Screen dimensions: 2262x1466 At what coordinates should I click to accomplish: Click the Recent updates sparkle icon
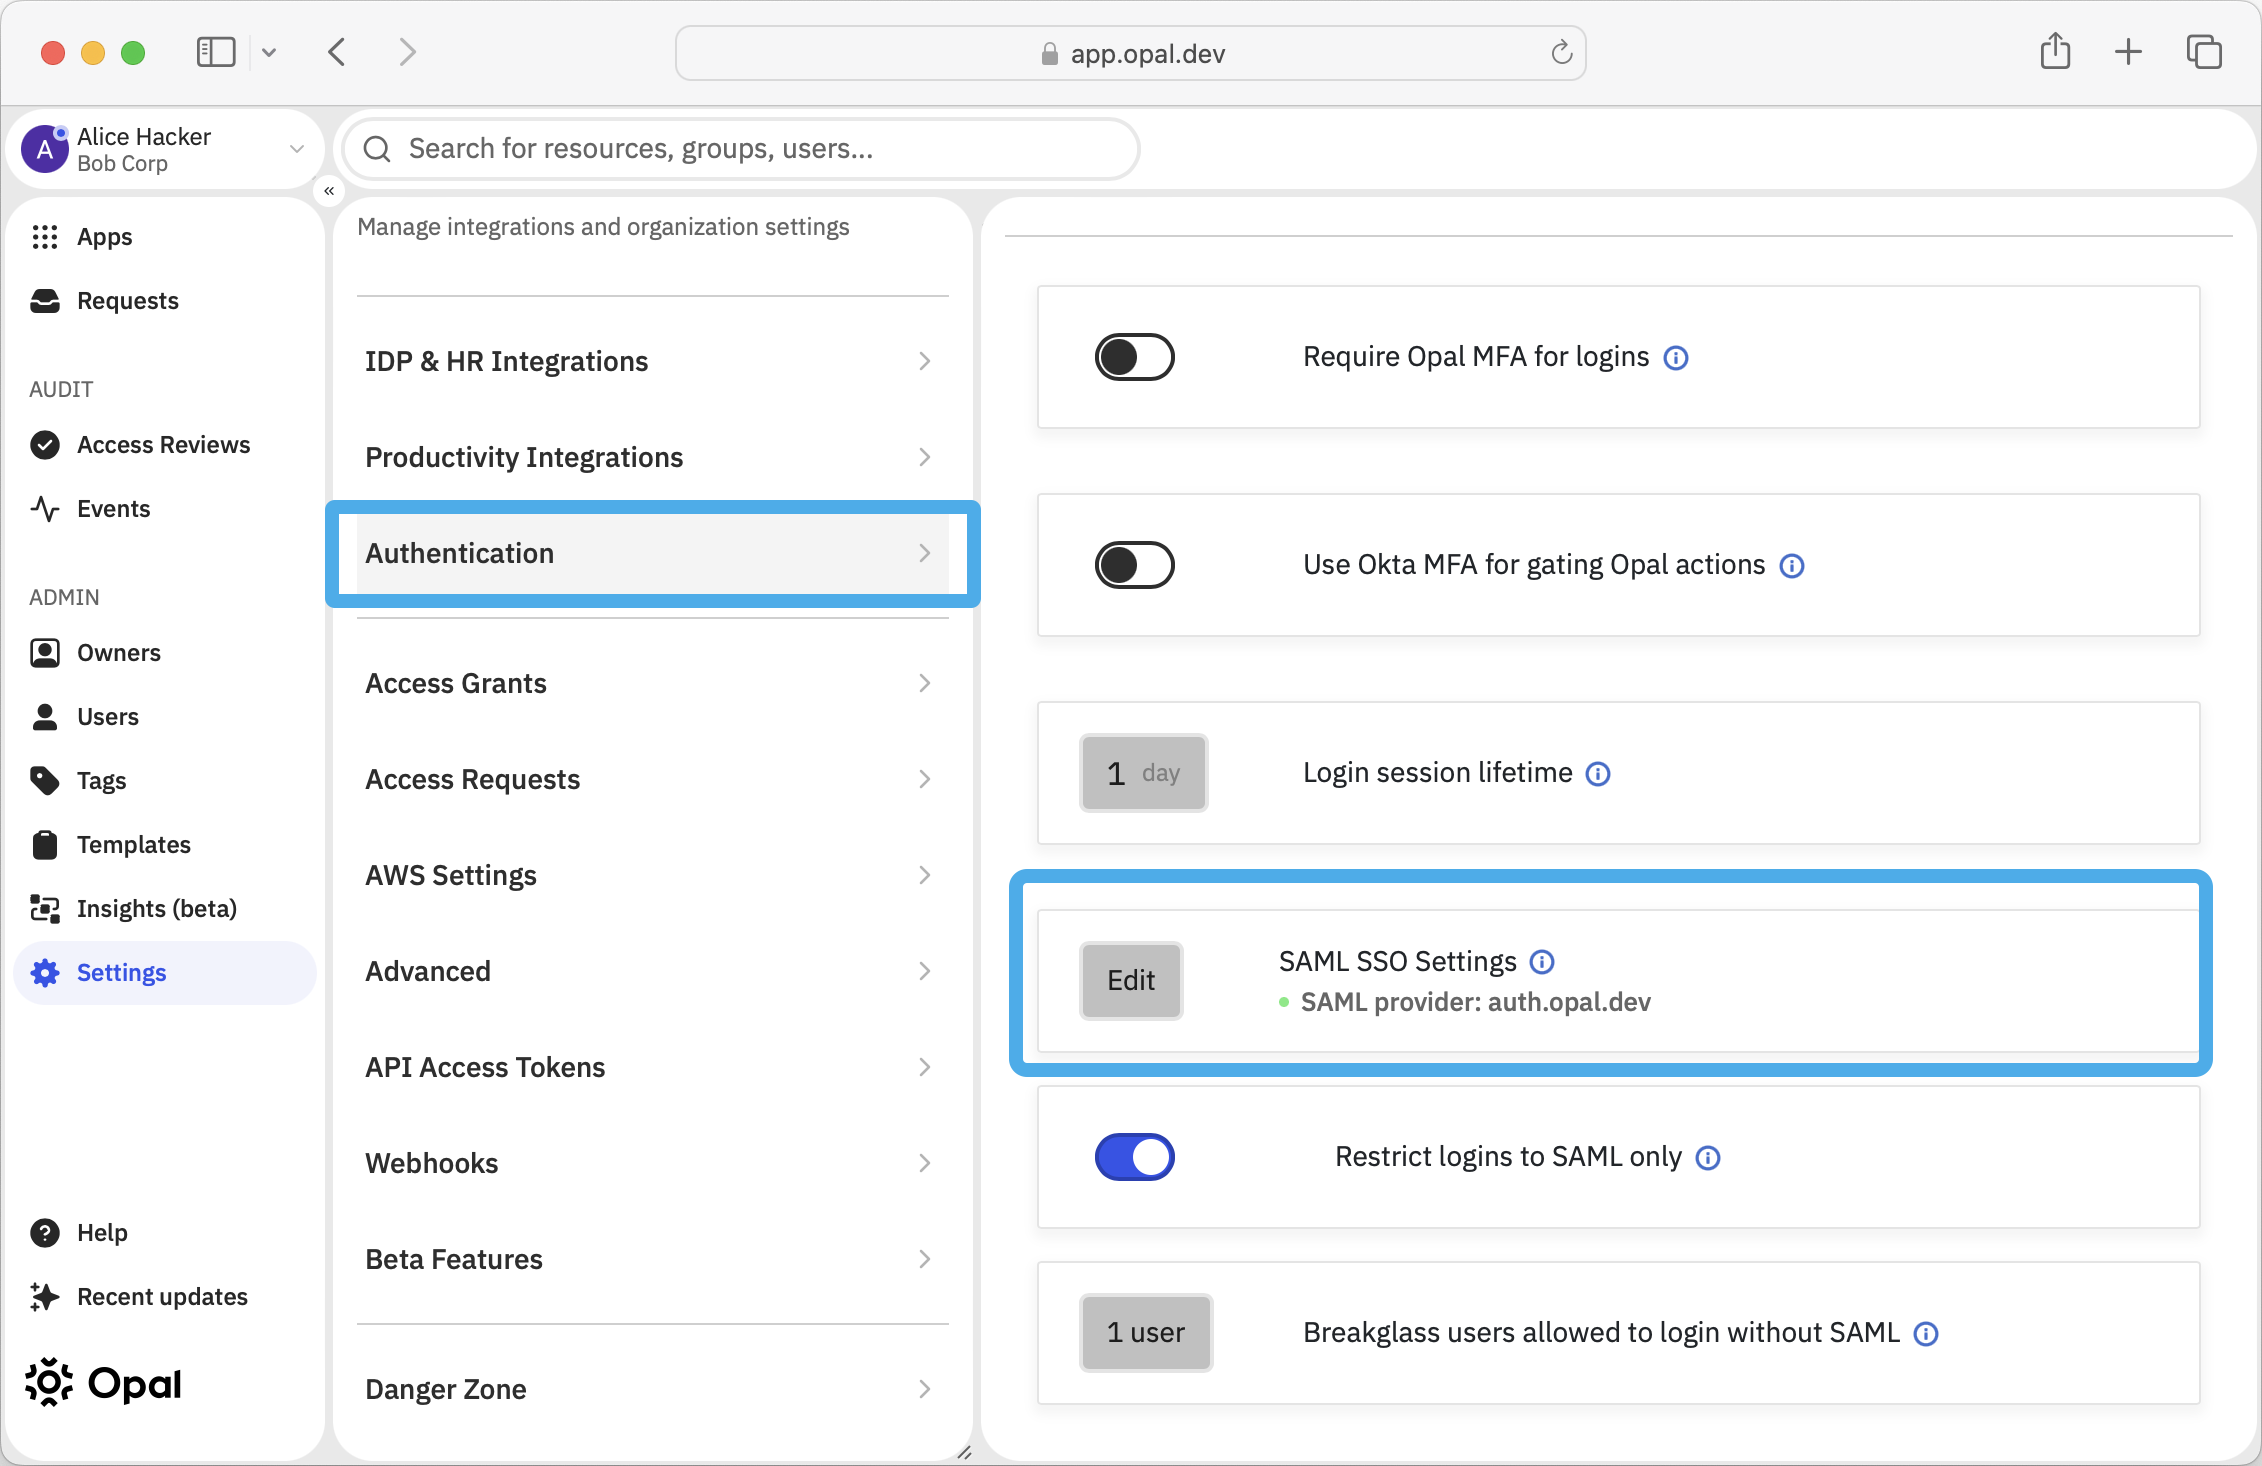[45, 1297]
